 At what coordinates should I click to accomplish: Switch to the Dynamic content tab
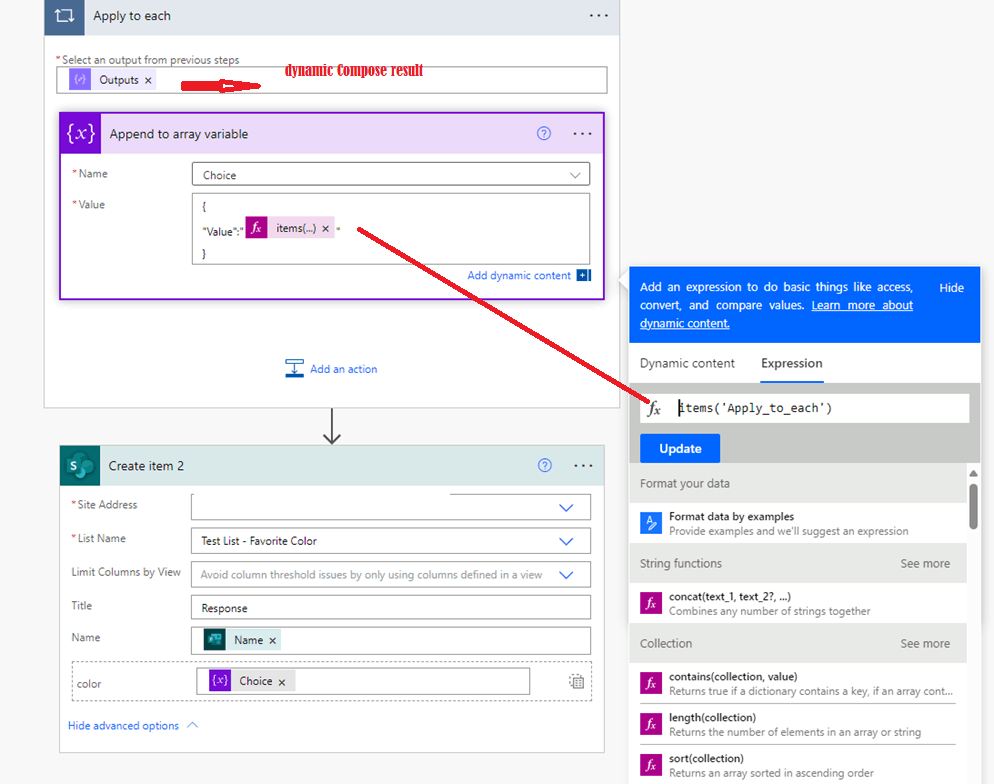(x=687, y=363)
